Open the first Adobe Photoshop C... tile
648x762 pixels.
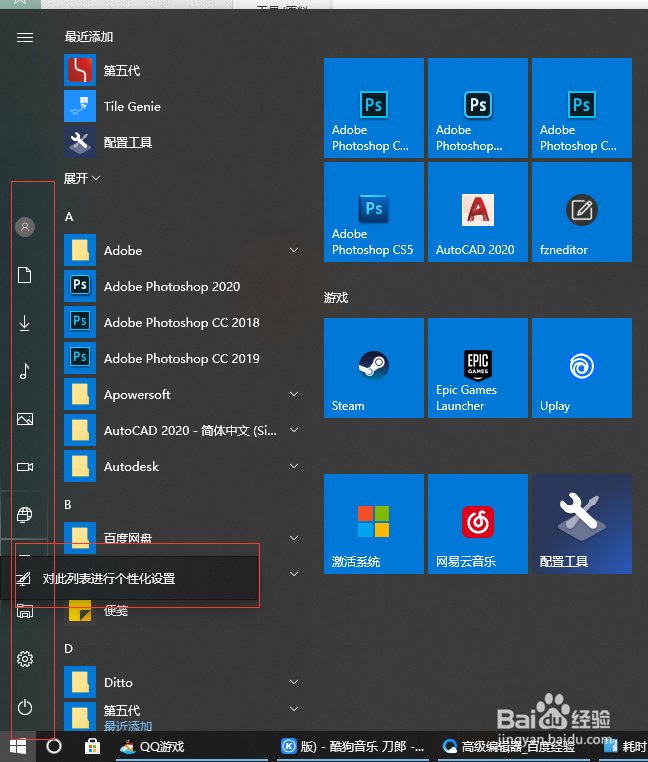[374, 108]
